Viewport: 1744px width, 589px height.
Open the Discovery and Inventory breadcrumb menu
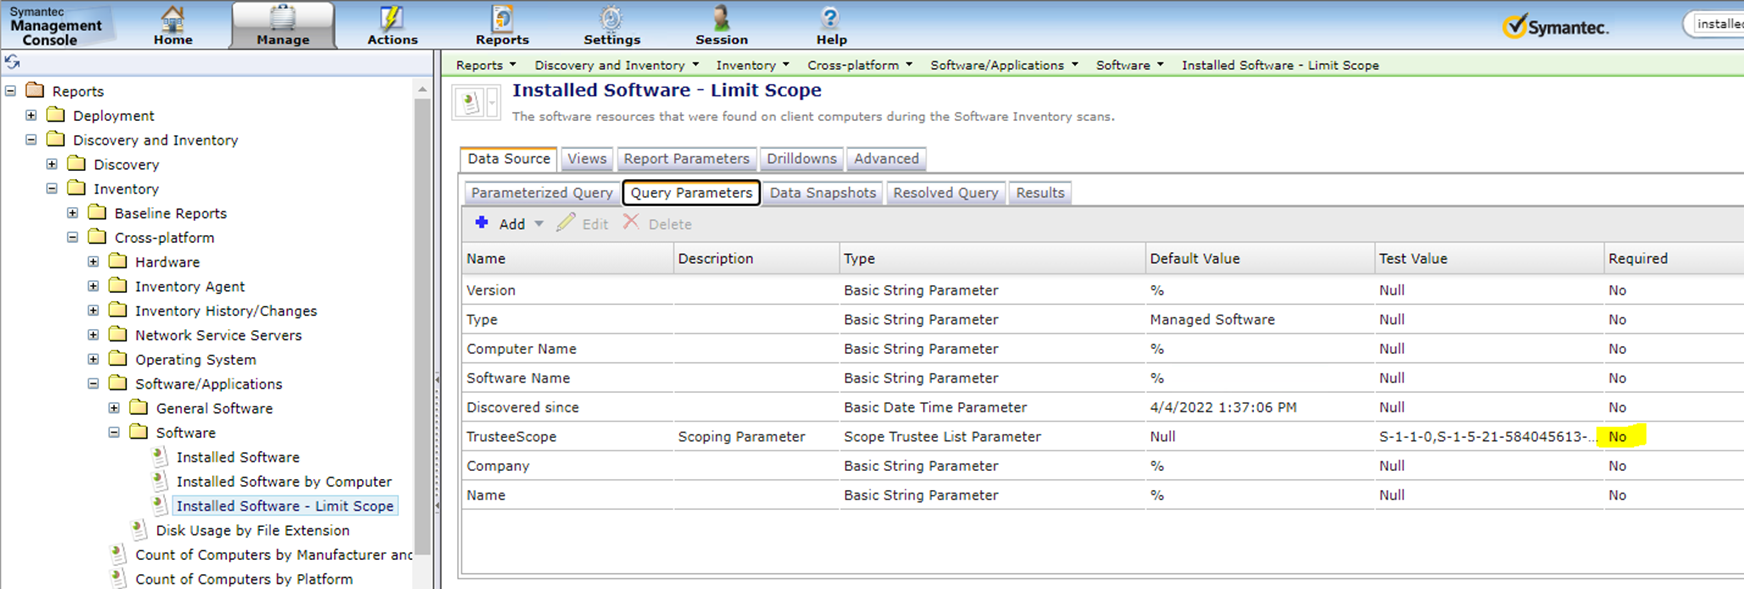click(616, 65)
